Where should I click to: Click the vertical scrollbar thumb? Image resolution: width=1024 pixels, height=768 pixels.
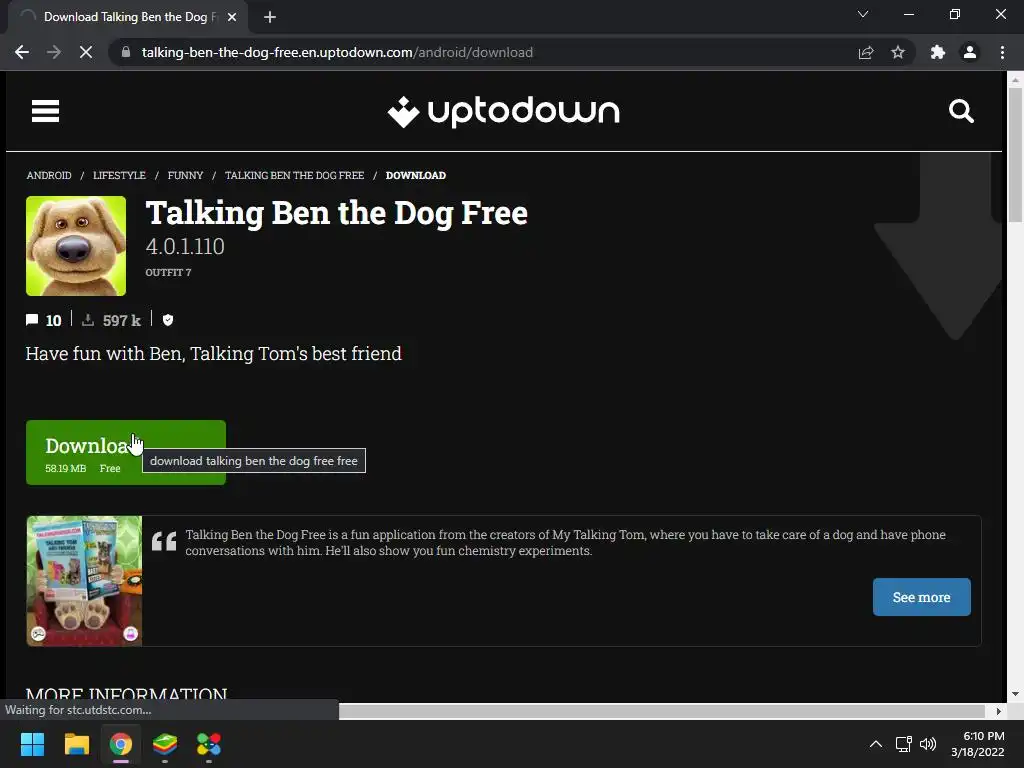coord(1015,154)
